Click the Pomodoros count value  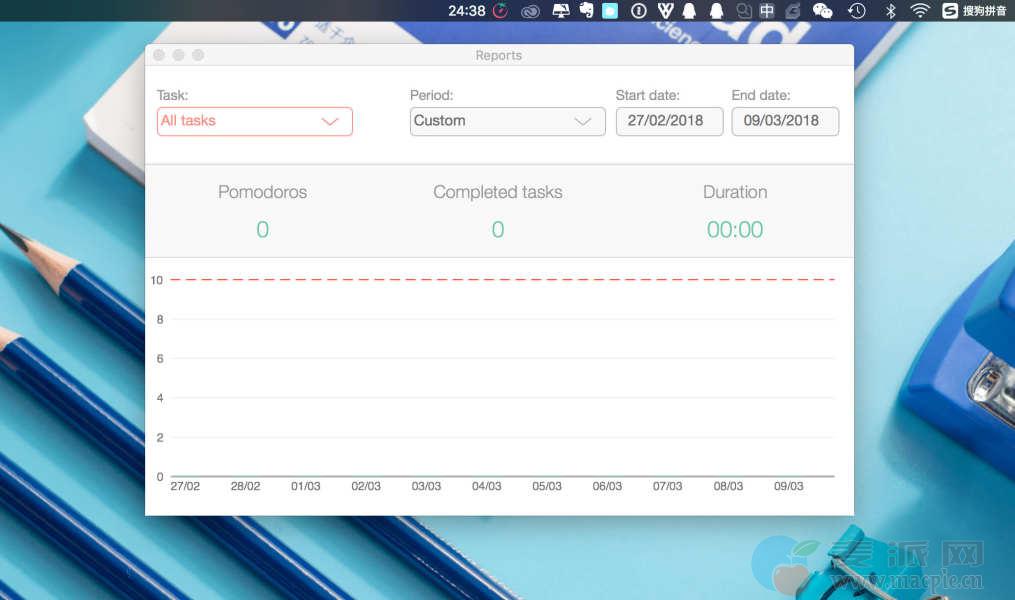[262, 230]
